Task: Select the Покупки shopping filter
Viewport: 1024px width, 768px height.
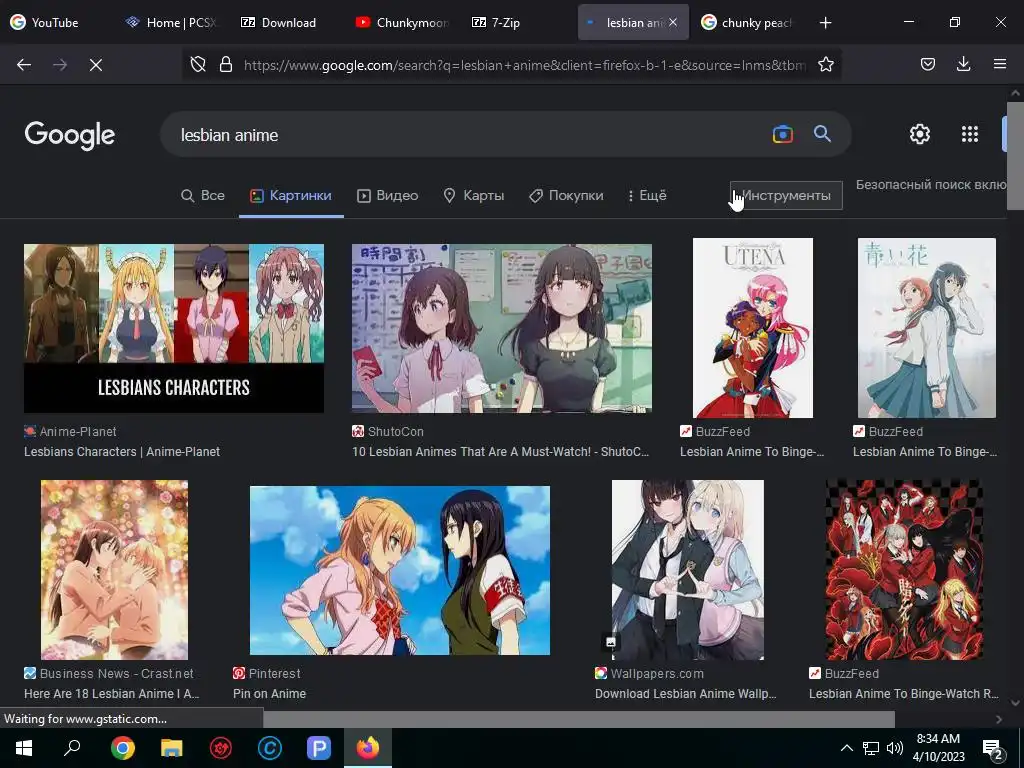Action: 566,195
